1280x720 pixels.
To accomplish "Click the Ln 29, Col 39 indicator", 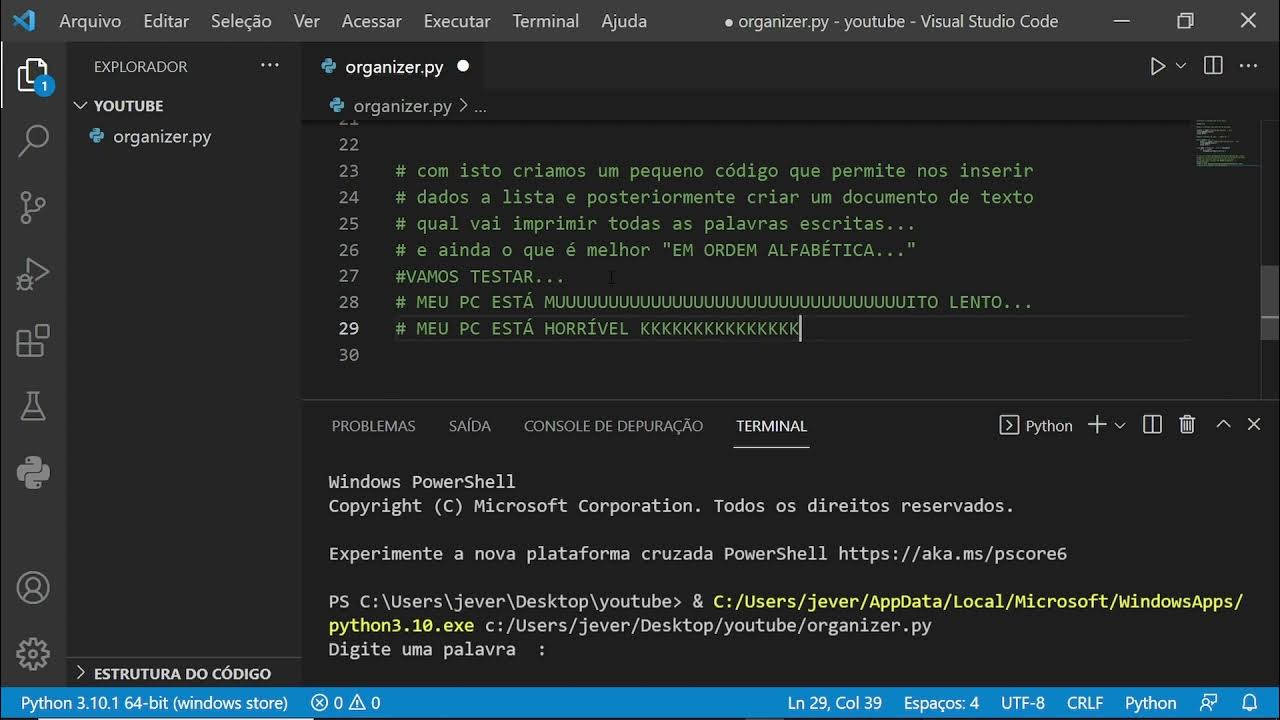I will click(x=834, y=703).
